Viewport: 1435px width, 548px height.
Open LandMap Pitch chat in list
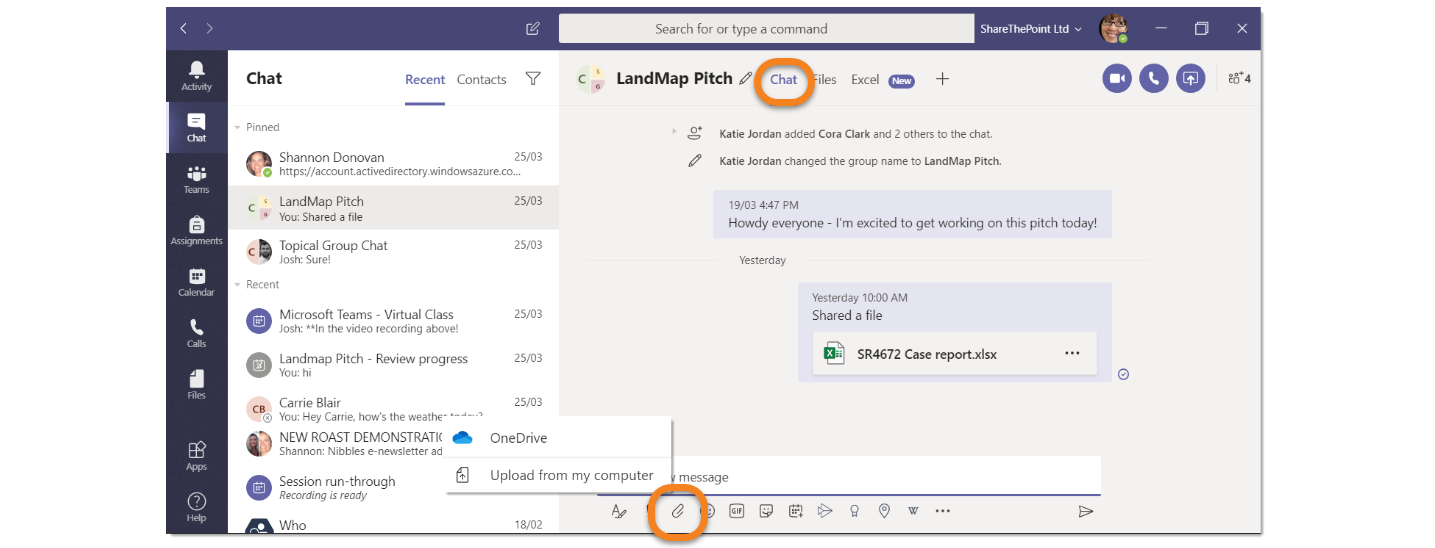click(x=393, y=208)
